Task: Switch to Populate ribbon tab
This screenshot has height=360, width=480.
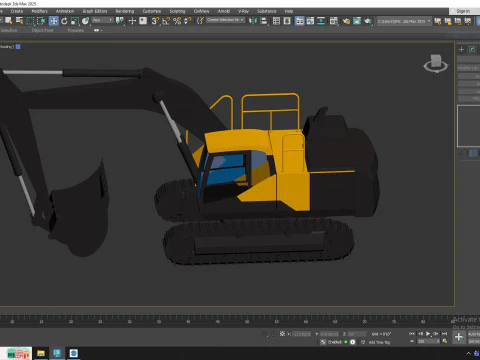Action: [x=76, y=30]
